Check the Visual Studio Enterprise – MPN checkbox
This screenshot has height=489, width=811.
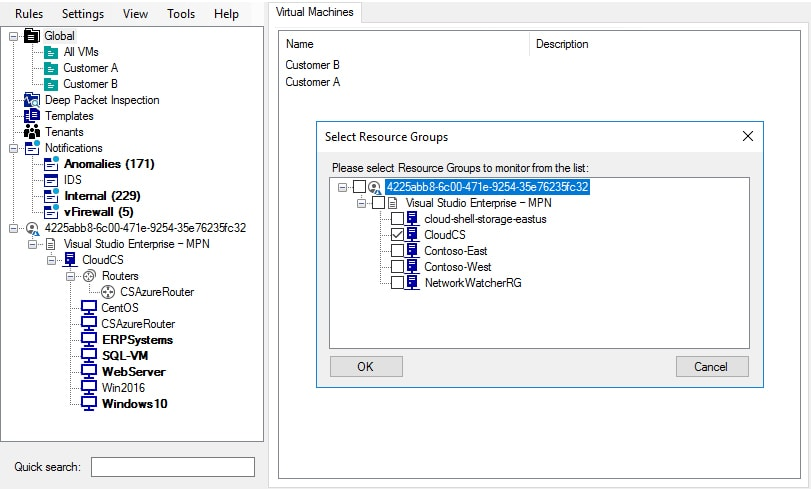coord(379,203)
